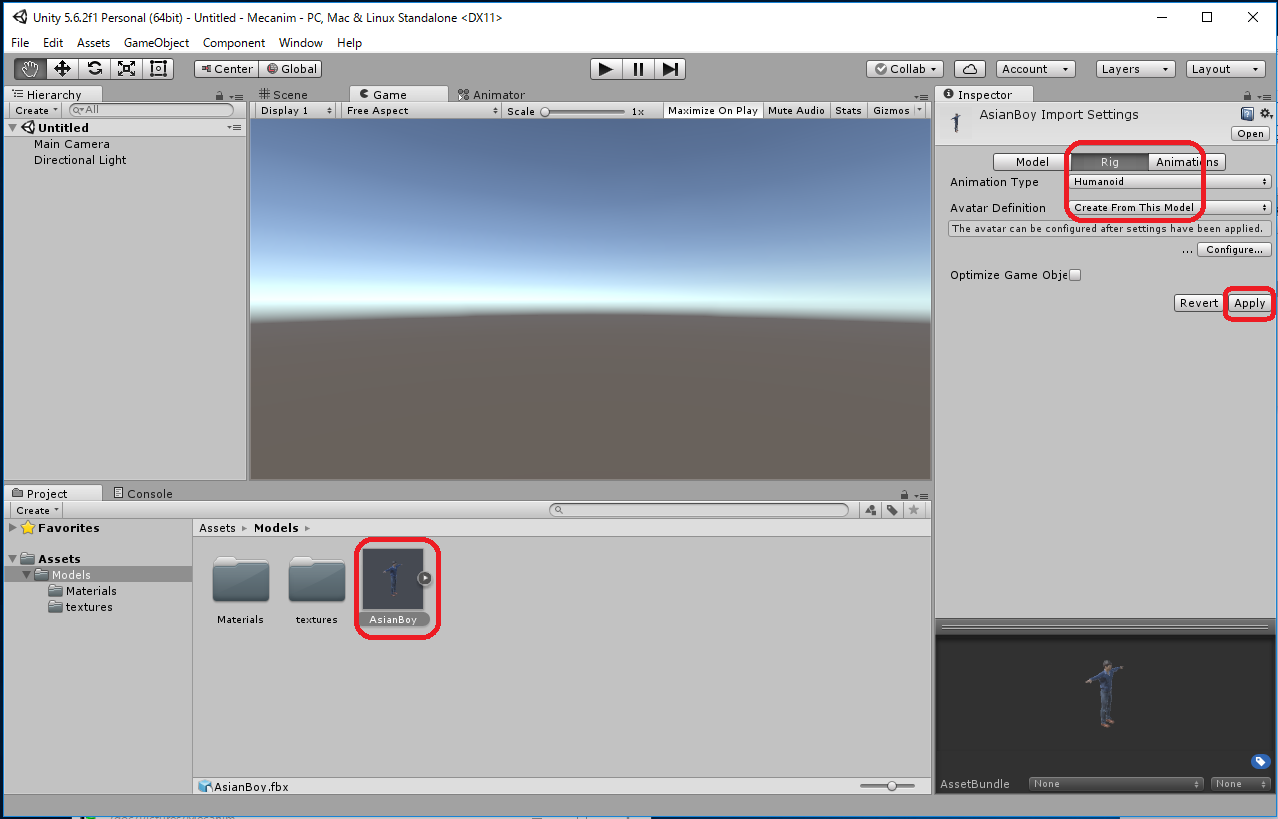Switch to the Animations tab
The height and width of the screenshot is (819, 1278).
point(1186,162)
